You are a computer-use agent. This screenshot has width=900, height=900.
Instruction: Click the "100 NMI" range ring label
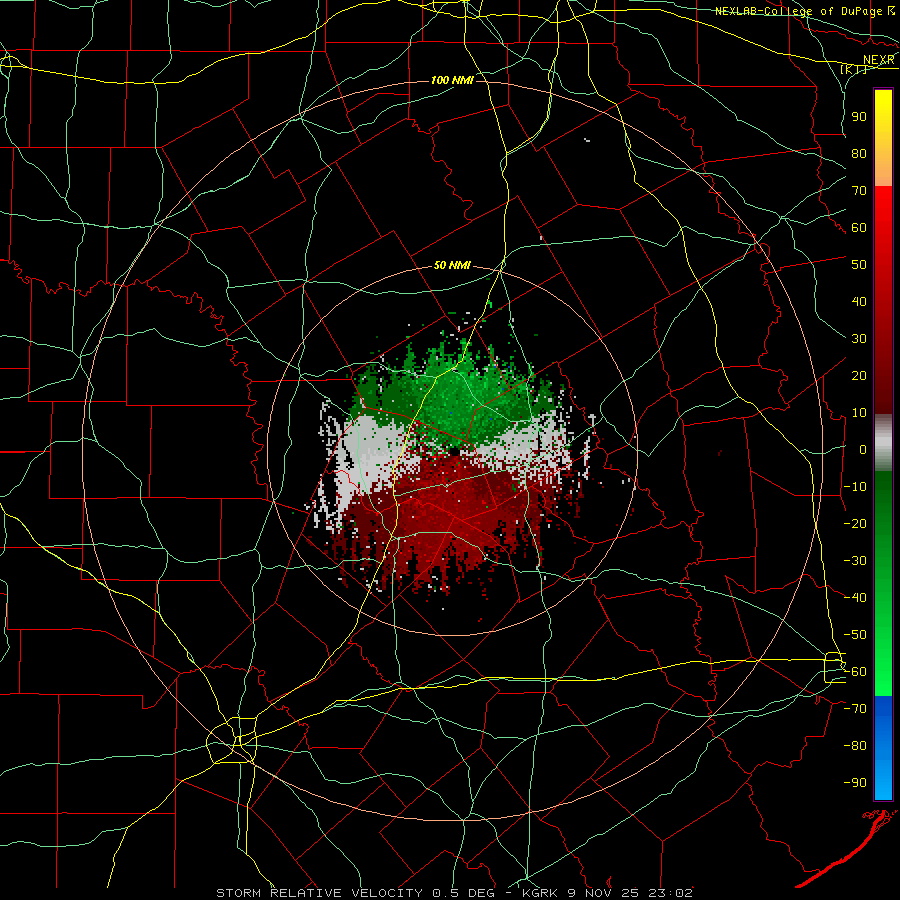452,80
